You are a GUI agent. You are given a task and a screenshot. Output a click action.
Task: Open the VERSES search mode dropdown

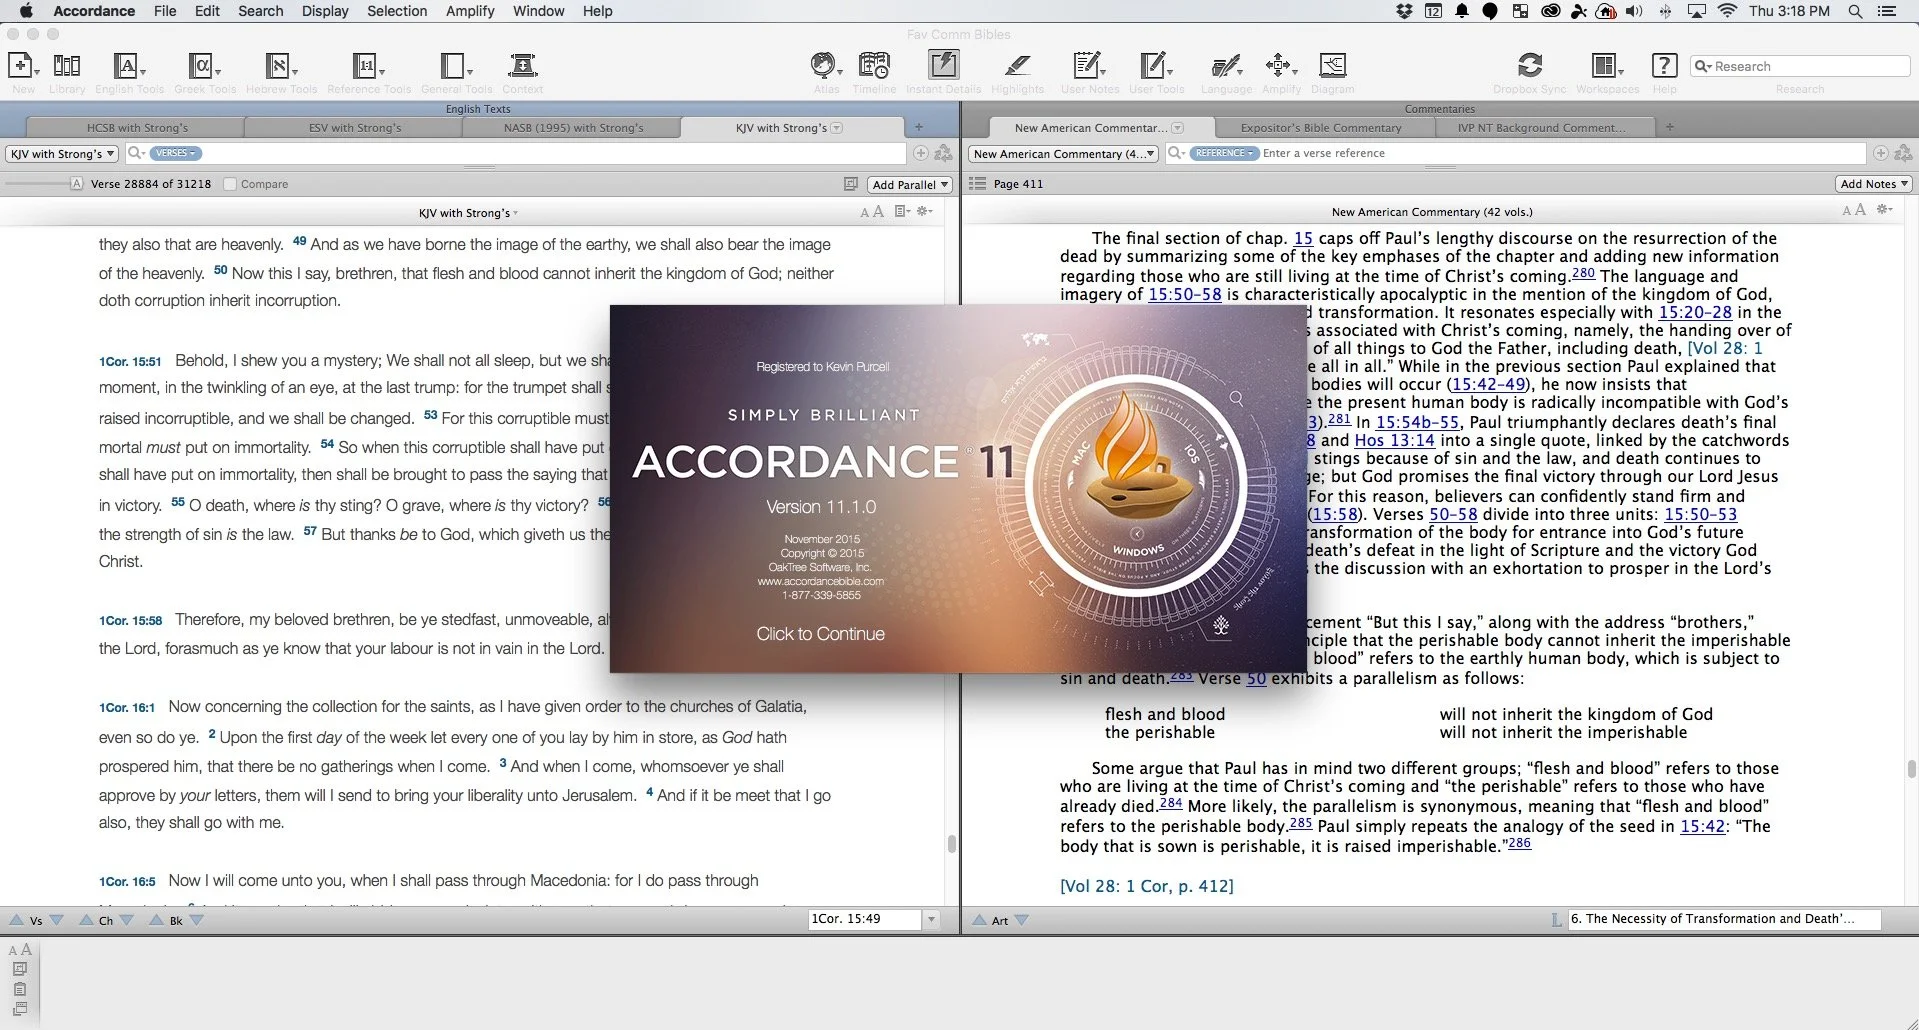[176, 153]
